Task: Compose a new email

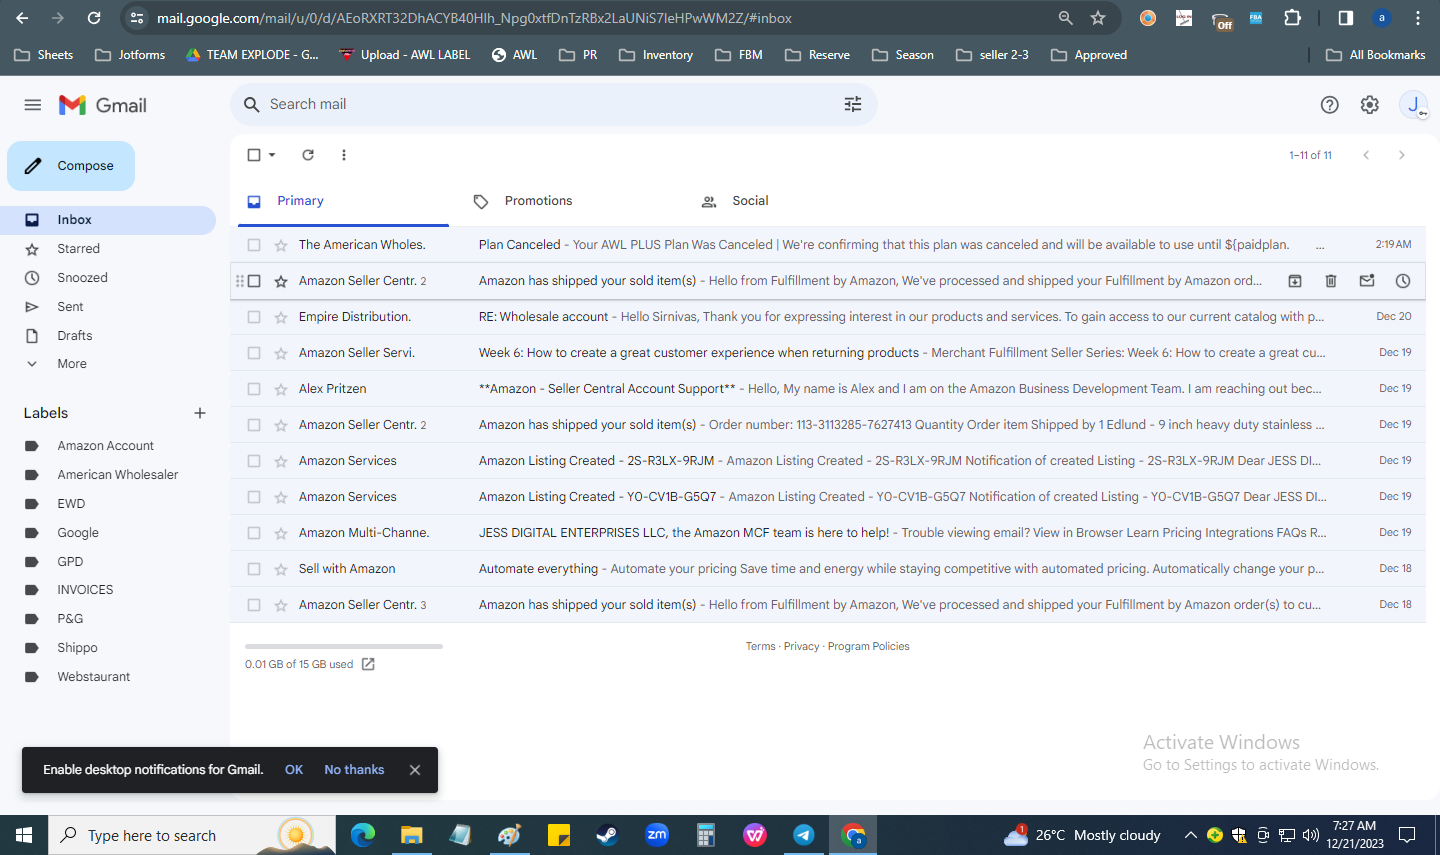Action: click(x=71, y=166)
